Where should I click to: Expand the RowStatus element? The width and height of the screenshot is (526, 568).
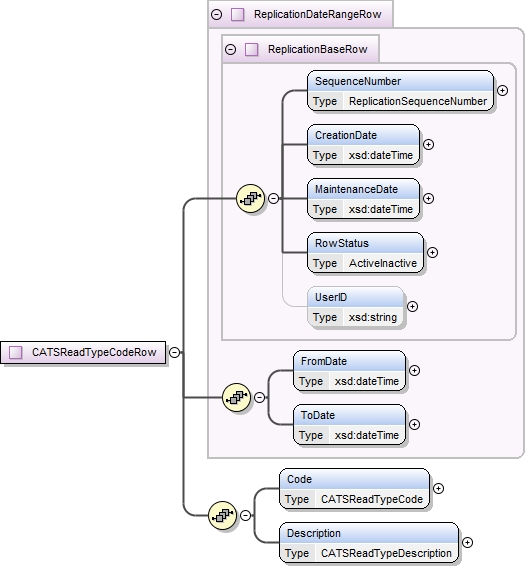pyautogui.click(x=432, y=252)
